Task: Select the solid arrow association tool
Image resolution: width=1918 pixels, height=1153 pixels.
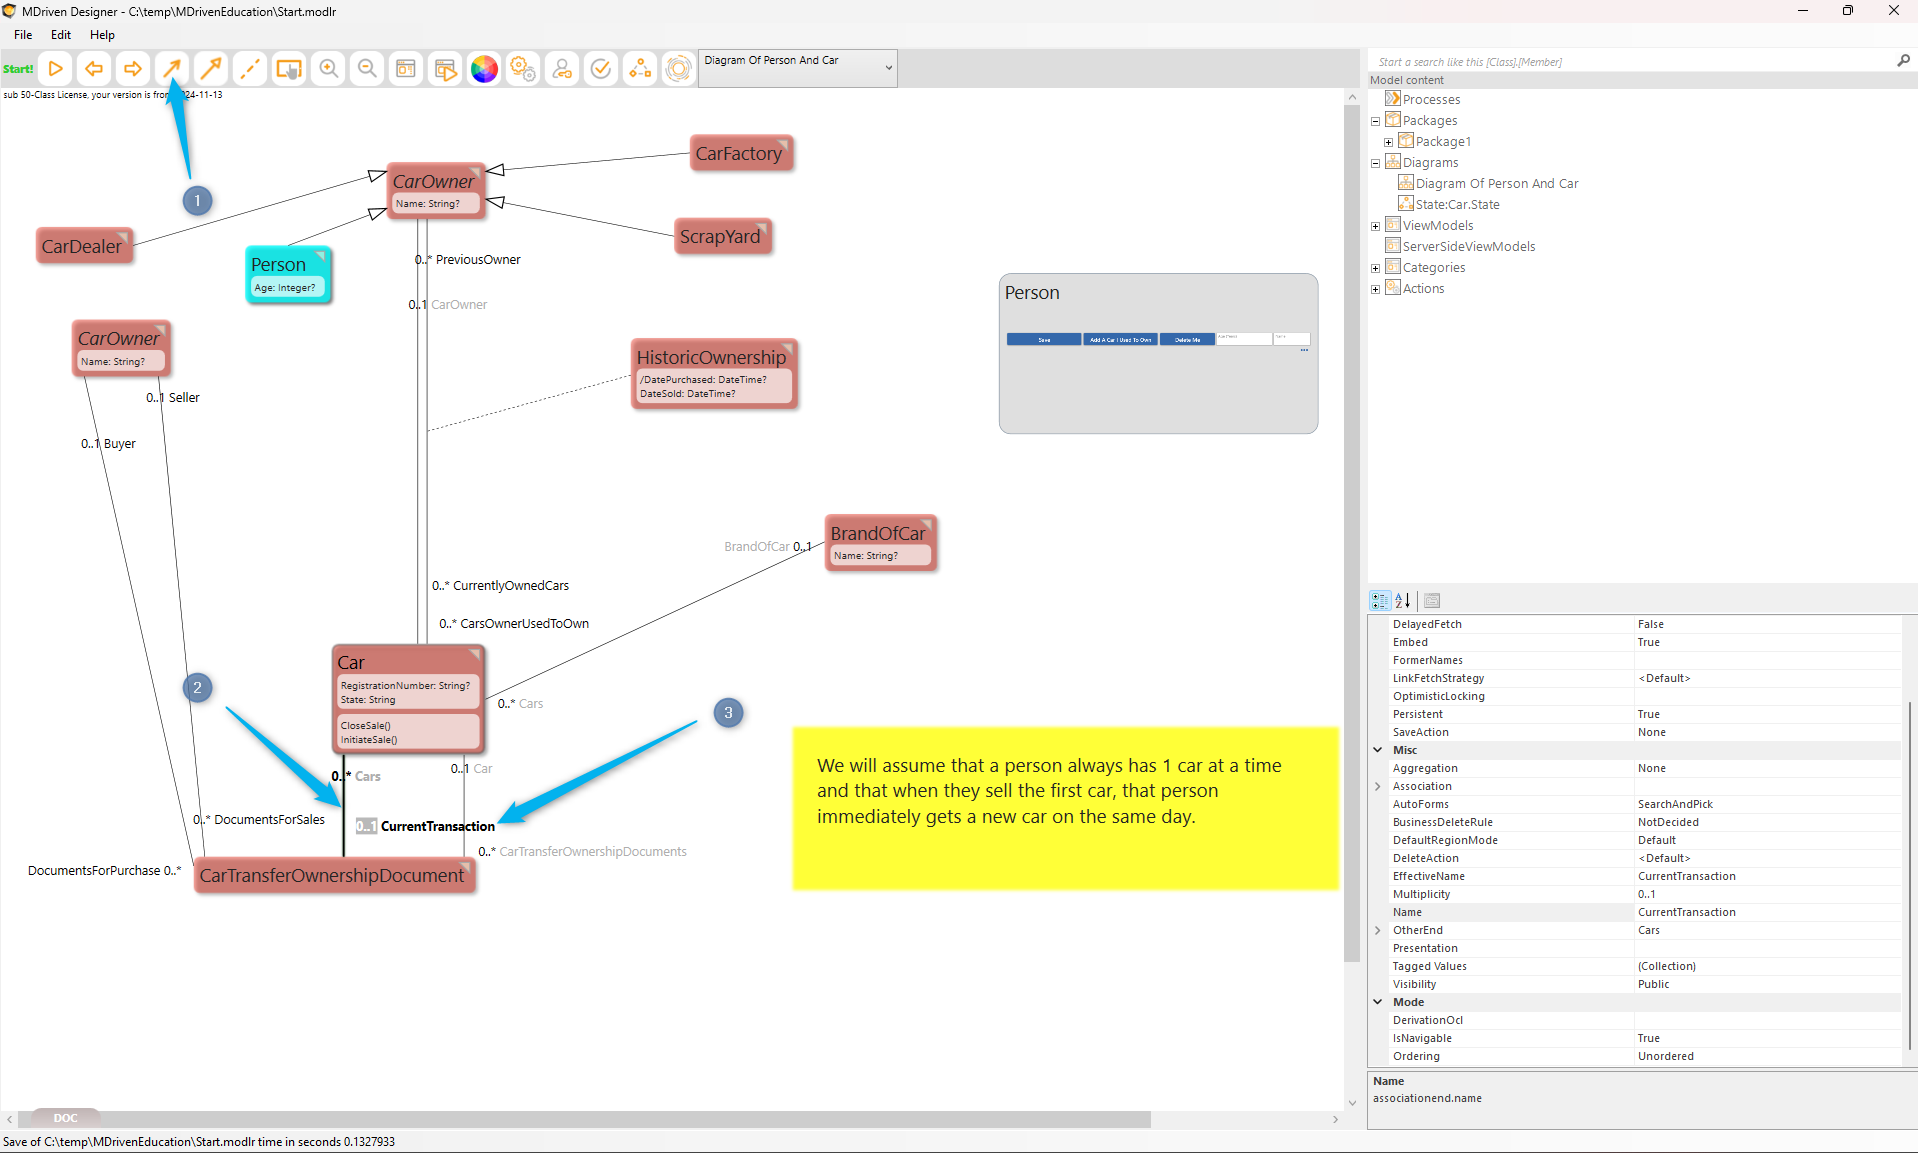Action: [172, 69]
